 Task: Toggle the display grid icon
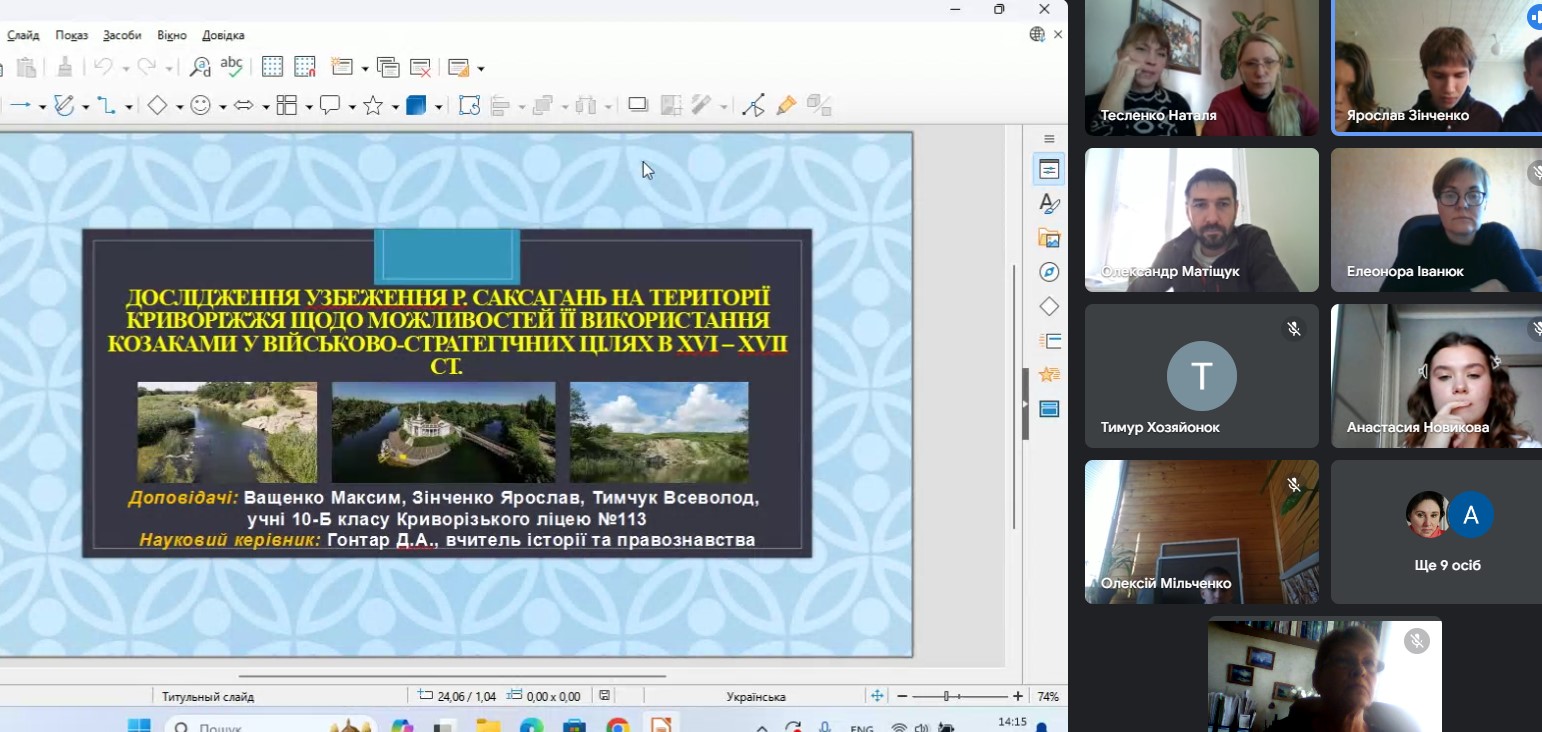point(272,67)
